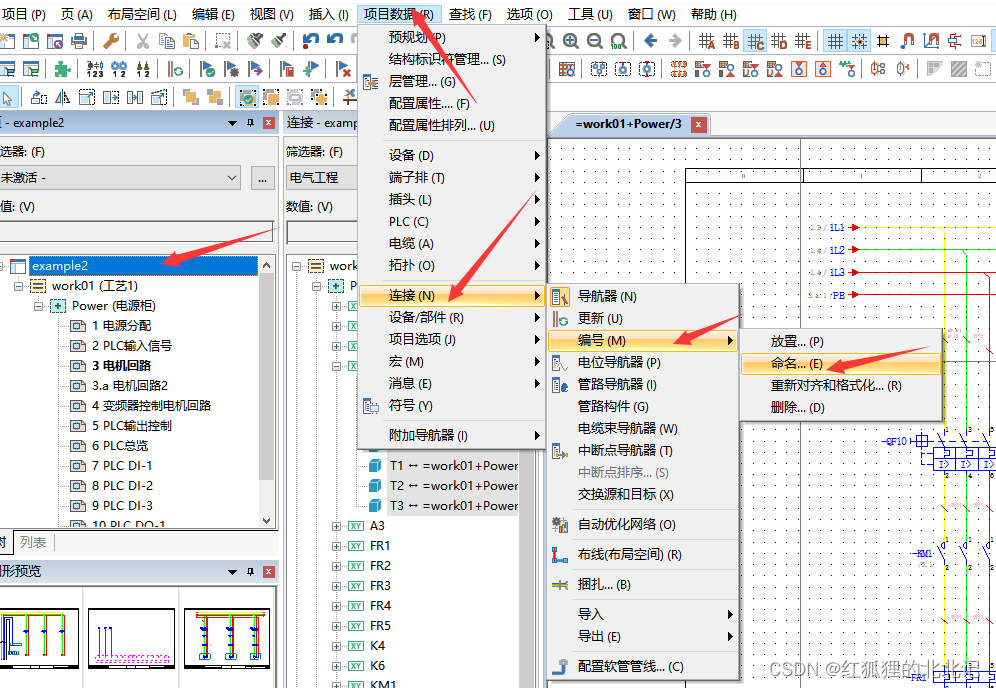
Task: Collapse the work01 (工艺1) tree node
Action: [x=21, y=286]
